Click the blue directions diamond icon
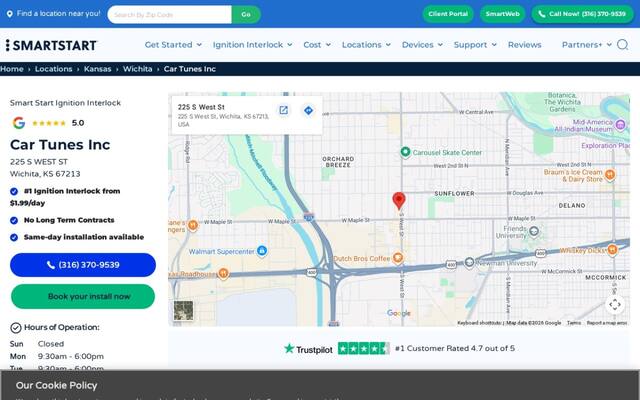Screen dimensions: 640x400 click(308, 110)
